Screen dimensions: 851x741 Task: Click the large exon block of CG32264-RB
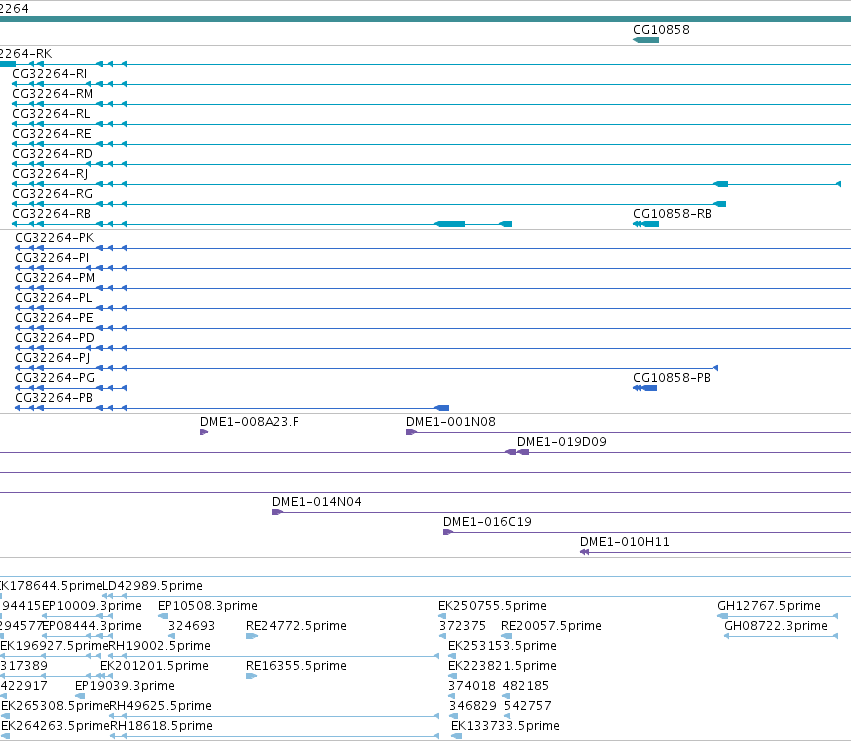450,224
